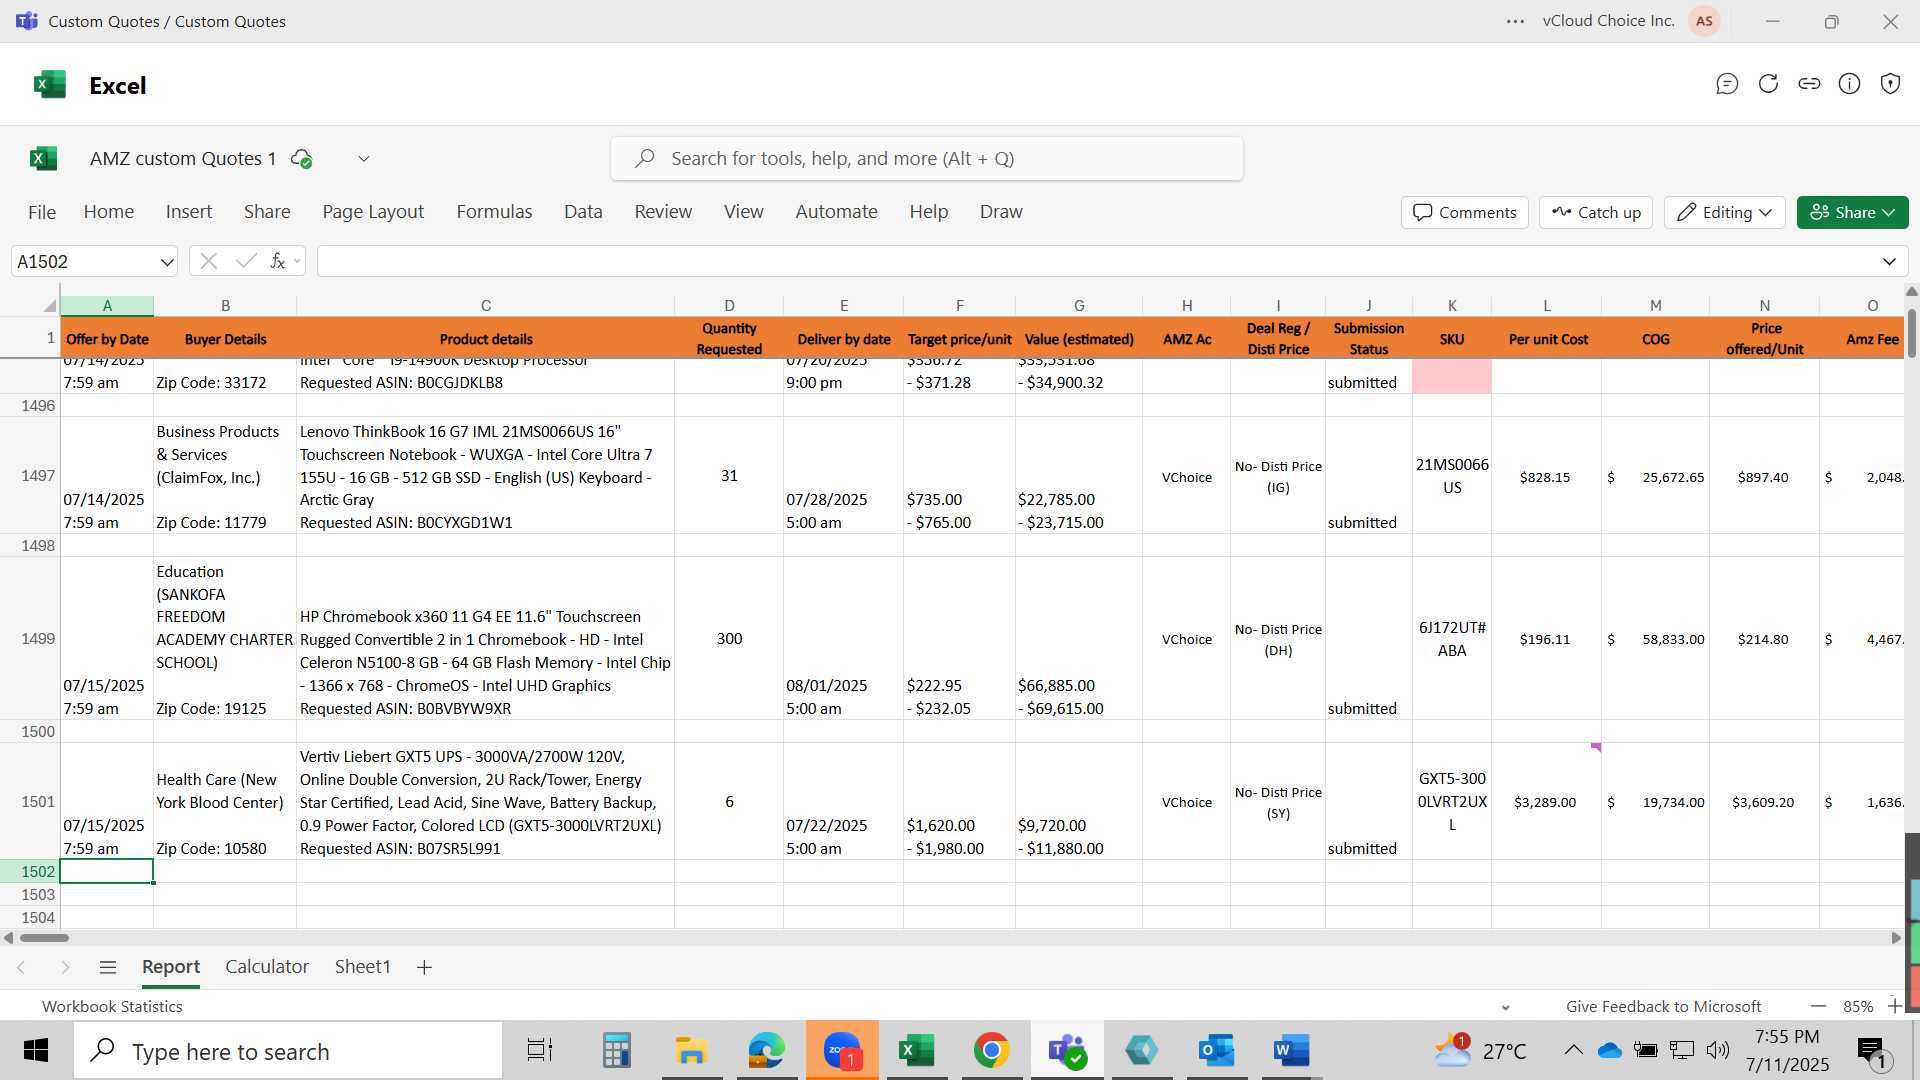Click the AS profile avatar

click(1704, 21)
